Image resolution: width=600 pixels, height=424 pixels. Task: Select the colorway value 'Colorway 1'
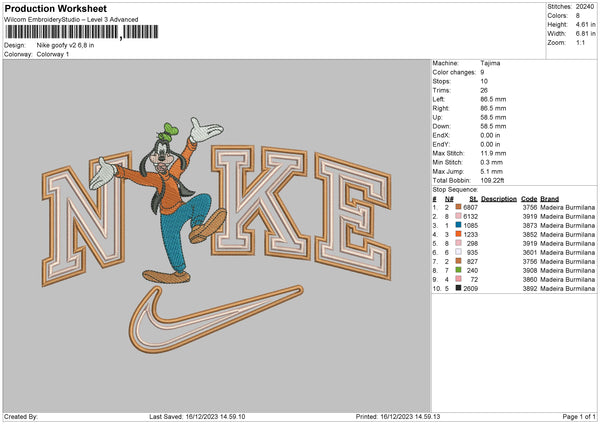pos(53,54)
